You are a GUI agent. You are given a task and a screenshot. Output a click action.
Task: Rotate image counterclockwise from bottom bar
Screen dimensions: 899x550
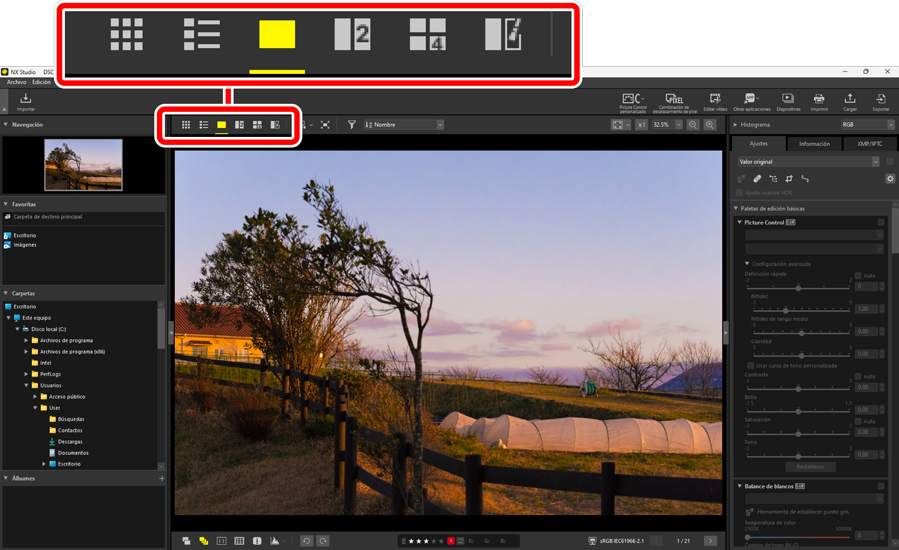coord(307,541)
